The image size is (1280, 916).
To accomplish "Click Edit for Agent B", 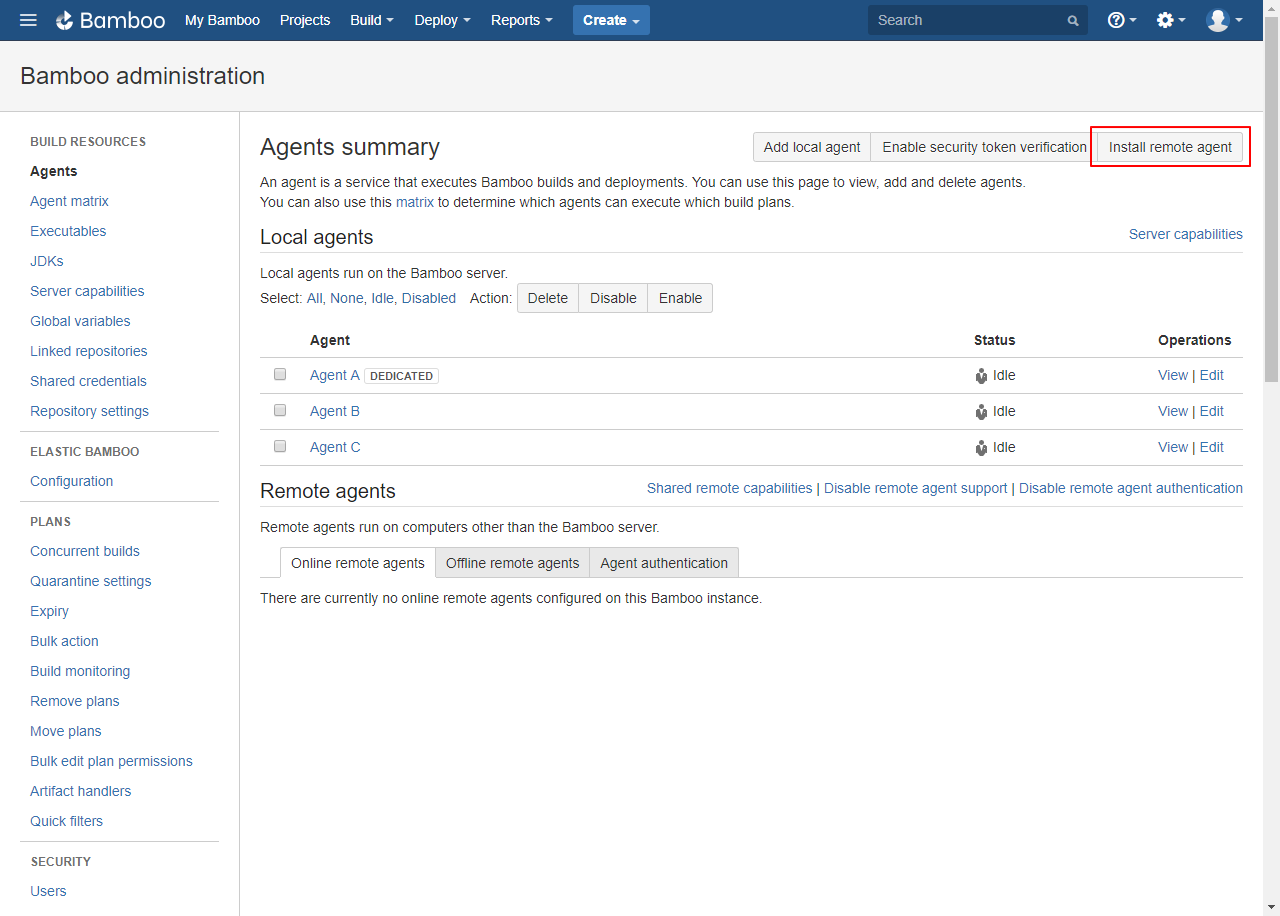I will pyautogui.click(x=1211, y=411).
